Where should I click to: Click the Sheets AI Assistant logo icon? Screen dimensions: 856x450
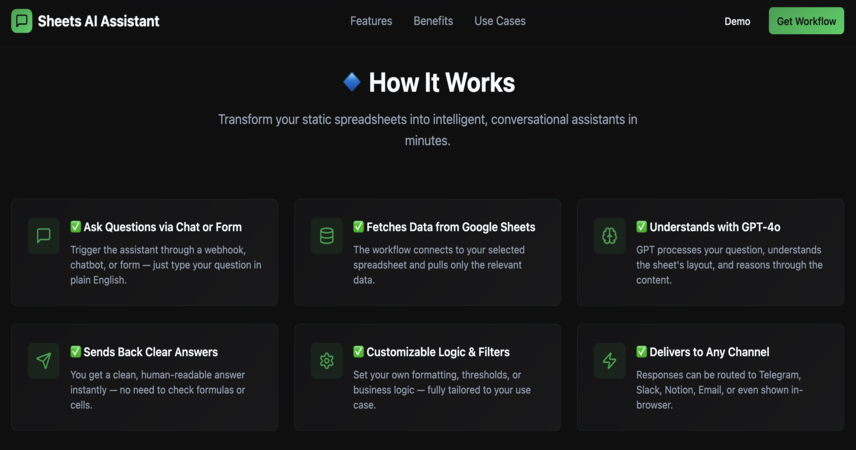coord(22,21)
